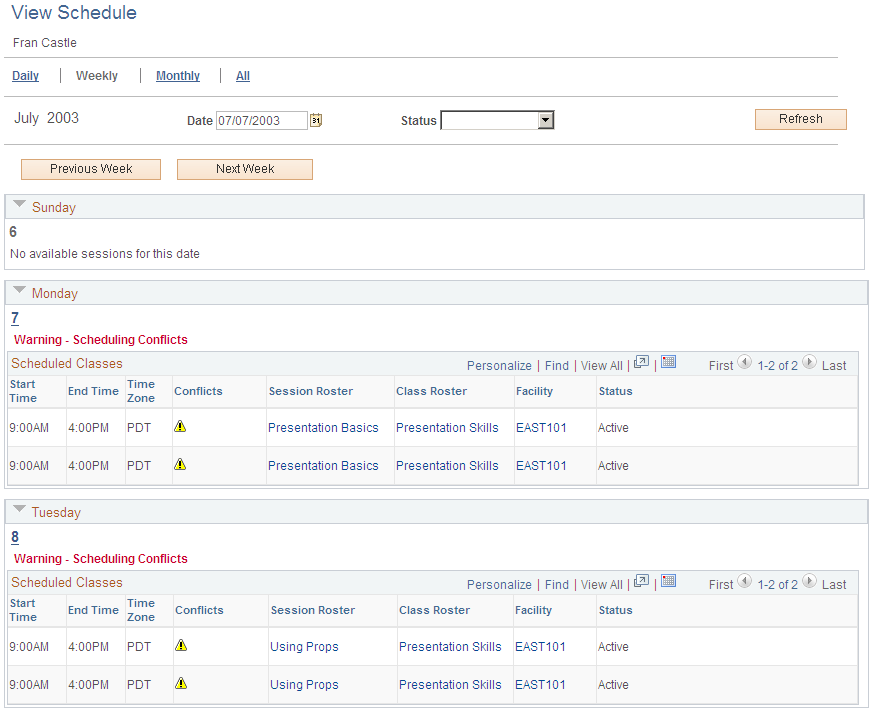Go to Next Week
The width and height of the screenshot is (872, 711).
(x=245, y=169)
